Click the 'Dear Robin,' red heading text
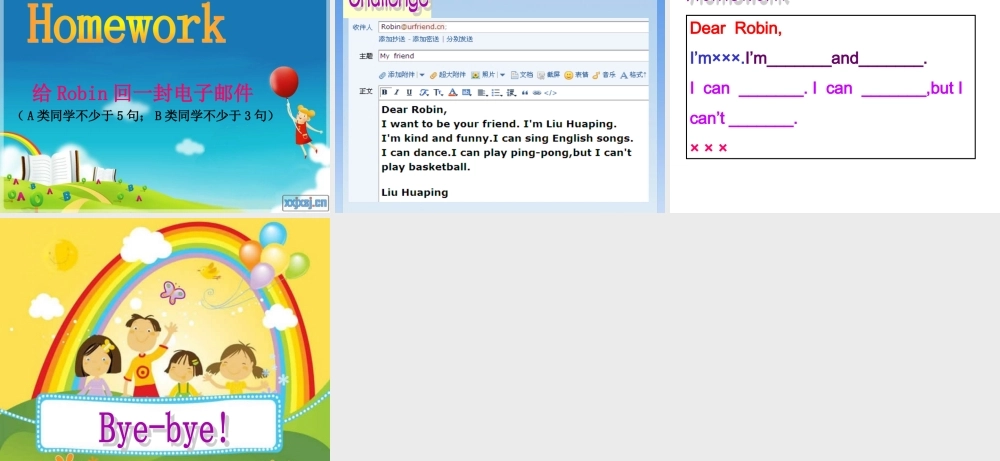 click(735, 28)
